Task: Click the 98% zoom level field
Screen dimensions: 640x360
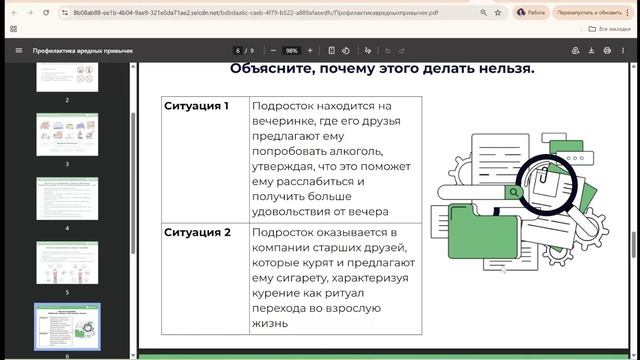Action: [291, 51]
